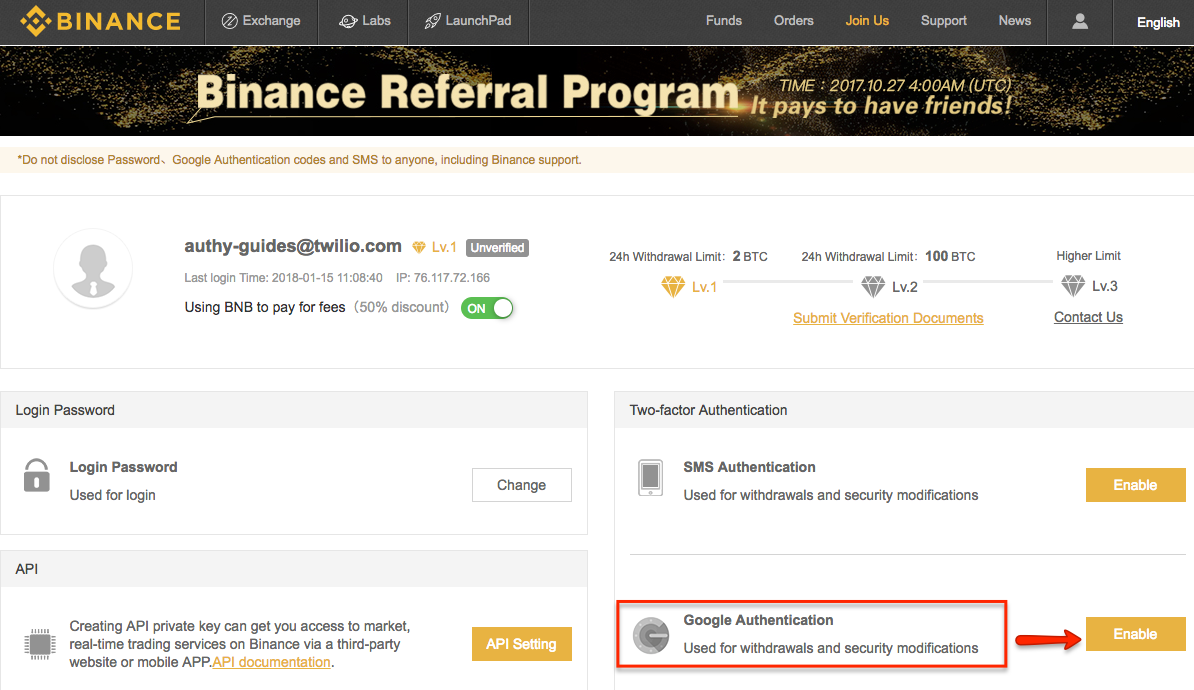Click the Lv.2 marker on withdrawal limit progress bar
This screenshot has height=690, width=1194.
872,285
